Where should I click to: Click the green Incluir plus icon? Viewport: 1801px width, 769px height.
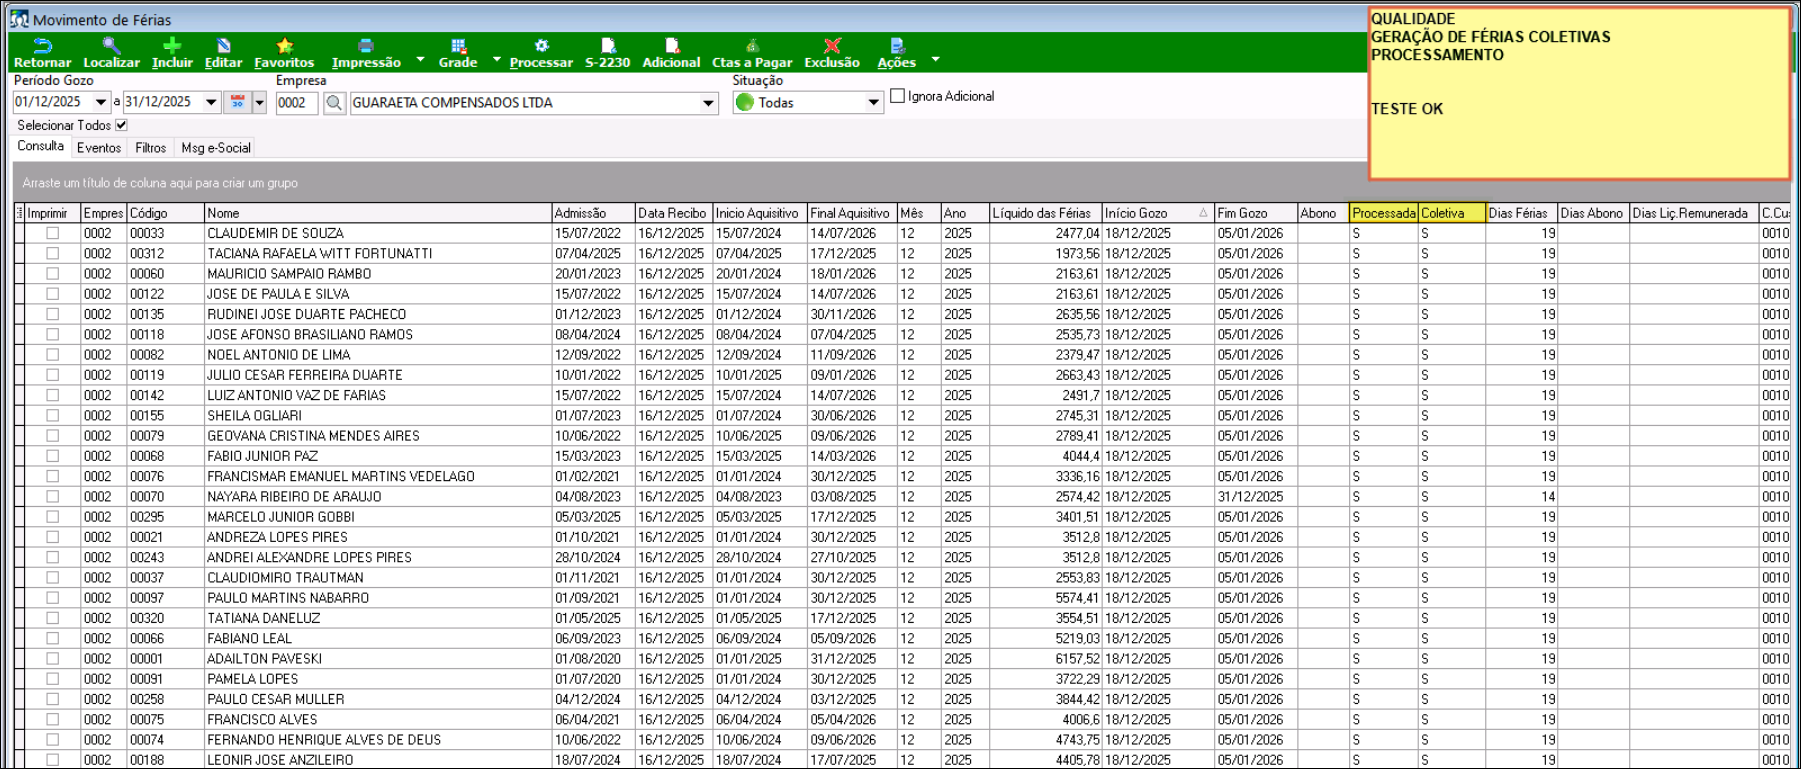tap(172, 46)
